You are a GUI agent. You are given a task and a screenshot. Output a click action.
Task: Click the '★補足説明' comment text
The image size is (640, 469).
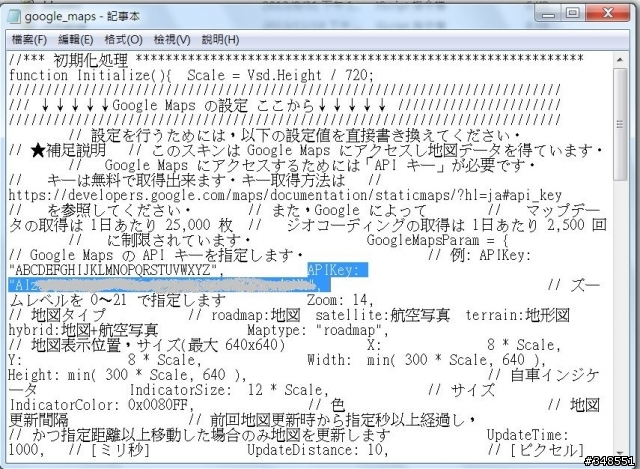(x=68, y=150)
